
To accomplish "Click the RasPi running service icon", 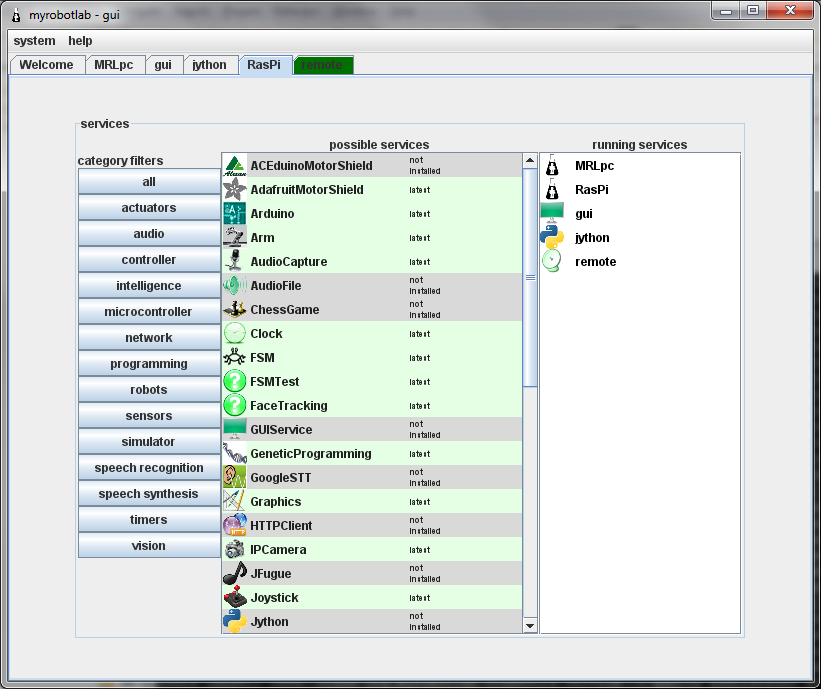I will click(x=552, y=190).
